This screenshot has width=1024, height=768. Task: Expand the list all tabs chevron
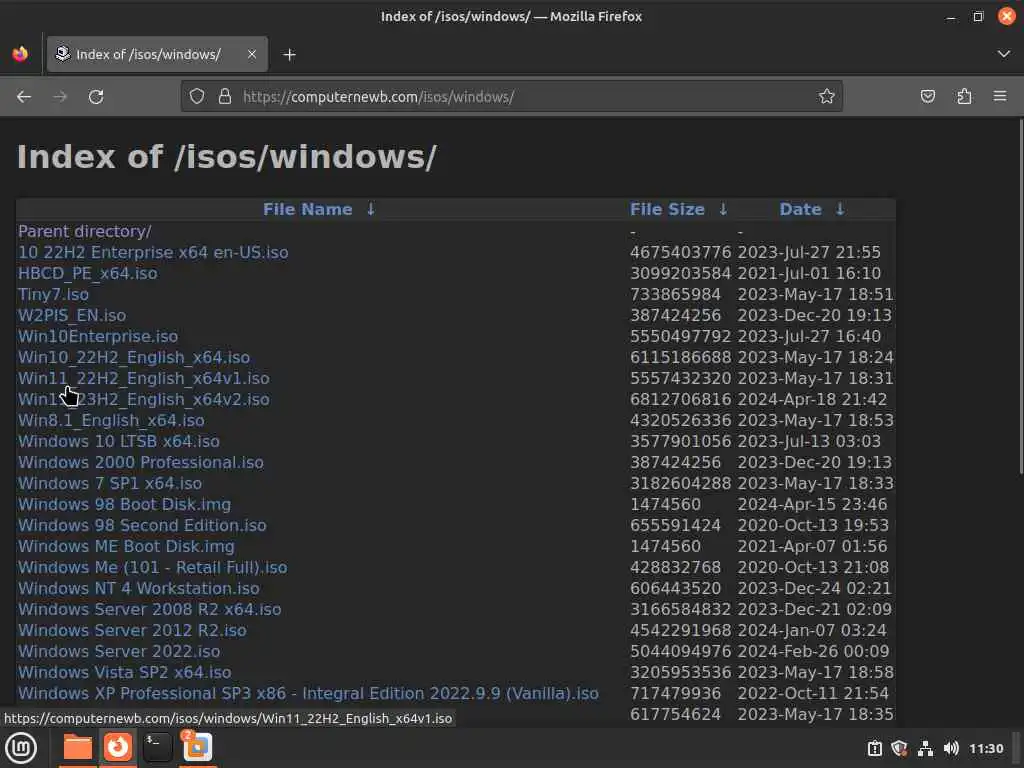click(x=1004, y=54)
